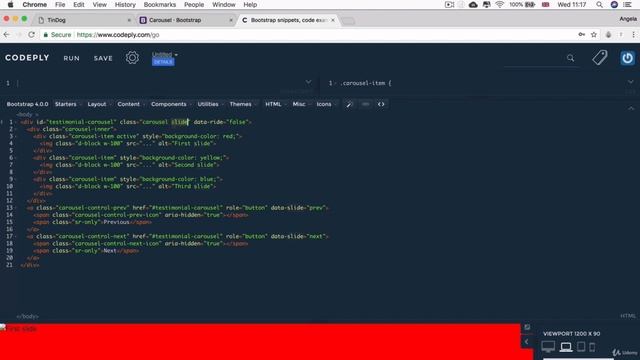This screenshot has height=360, width=640.
Task: Expand the Starters dropdown
Action: 68,104
